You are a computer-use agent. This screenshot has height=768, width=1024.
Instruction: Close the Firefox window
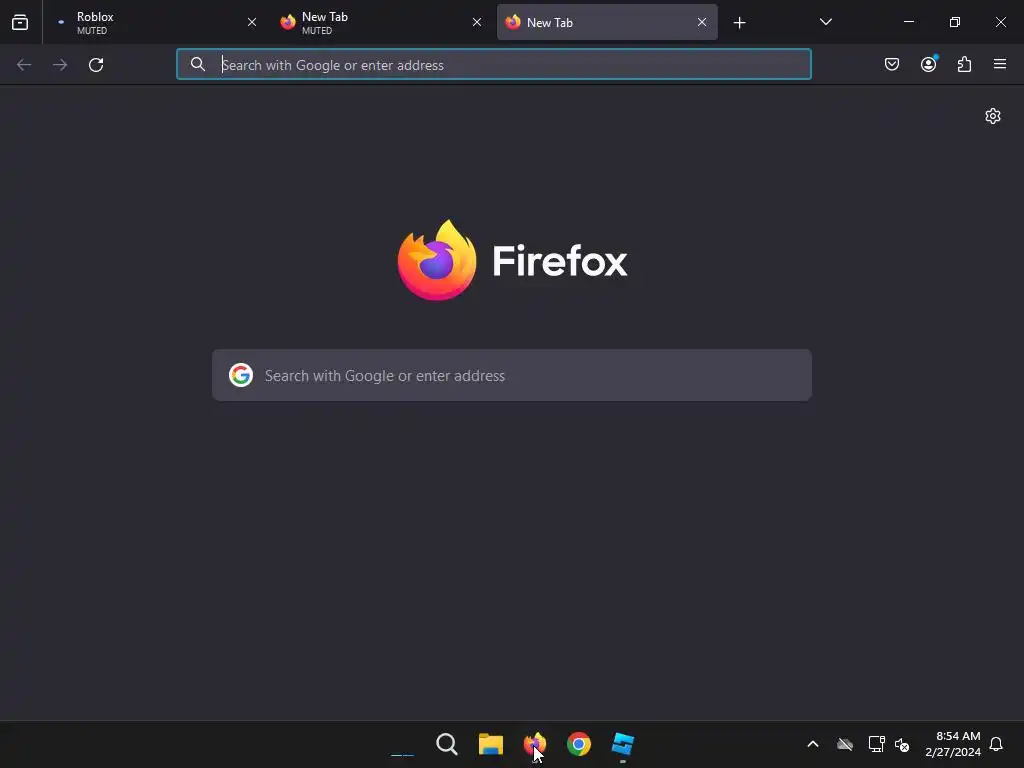1000,22
